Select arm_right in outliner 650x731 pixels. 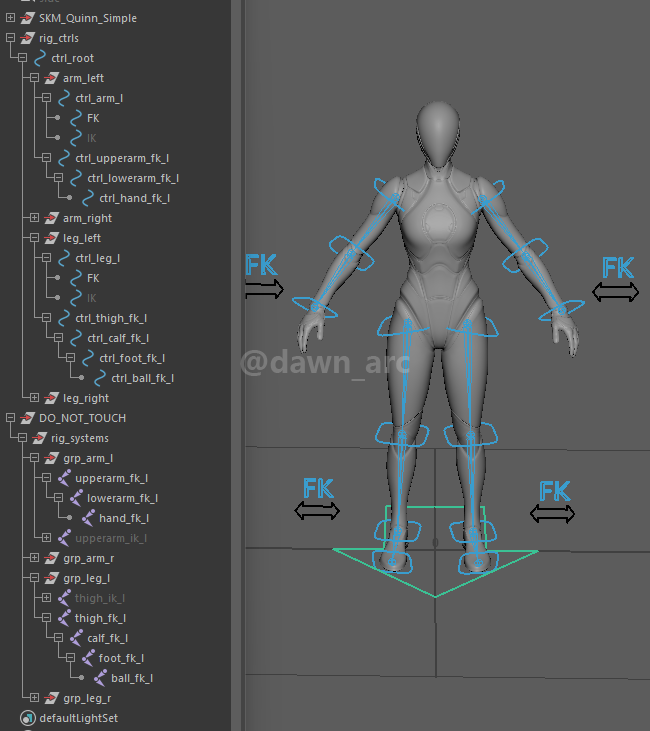[x=88, y=218]
